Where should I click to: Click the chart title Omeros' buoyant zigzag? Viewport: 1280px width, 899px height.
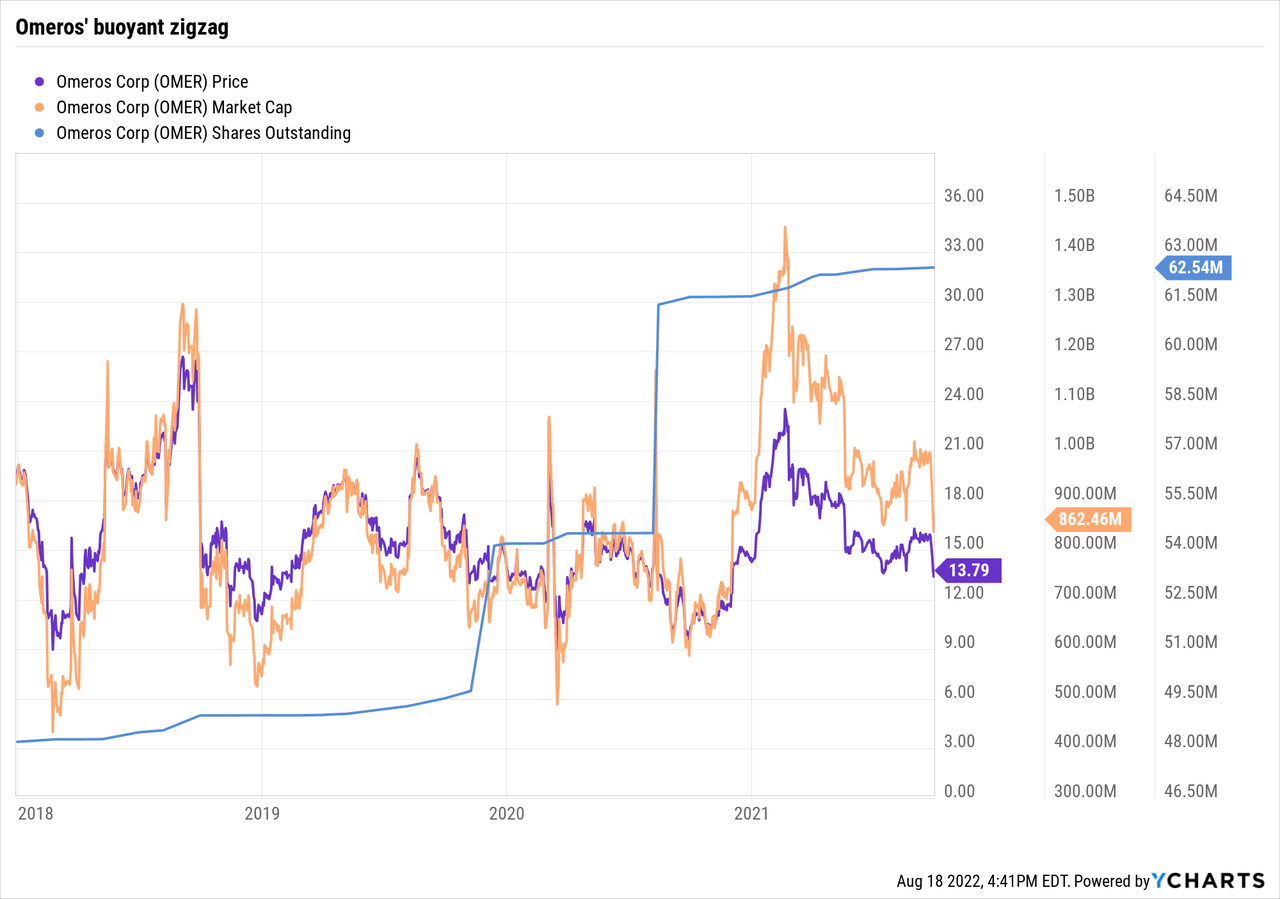122,27
